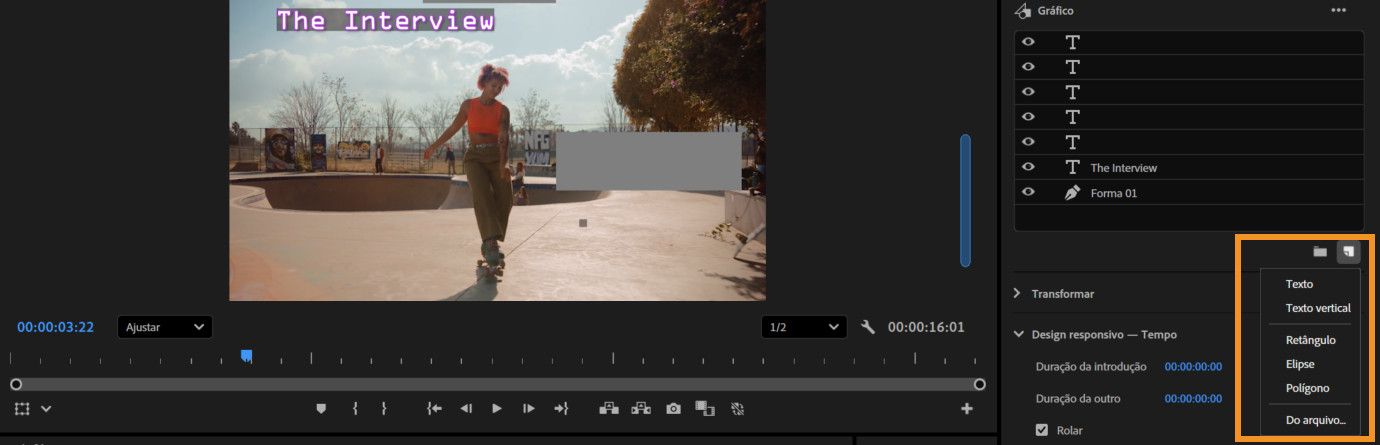
Task: Open the Ajustar zoom dropdown
Action: 165,327
